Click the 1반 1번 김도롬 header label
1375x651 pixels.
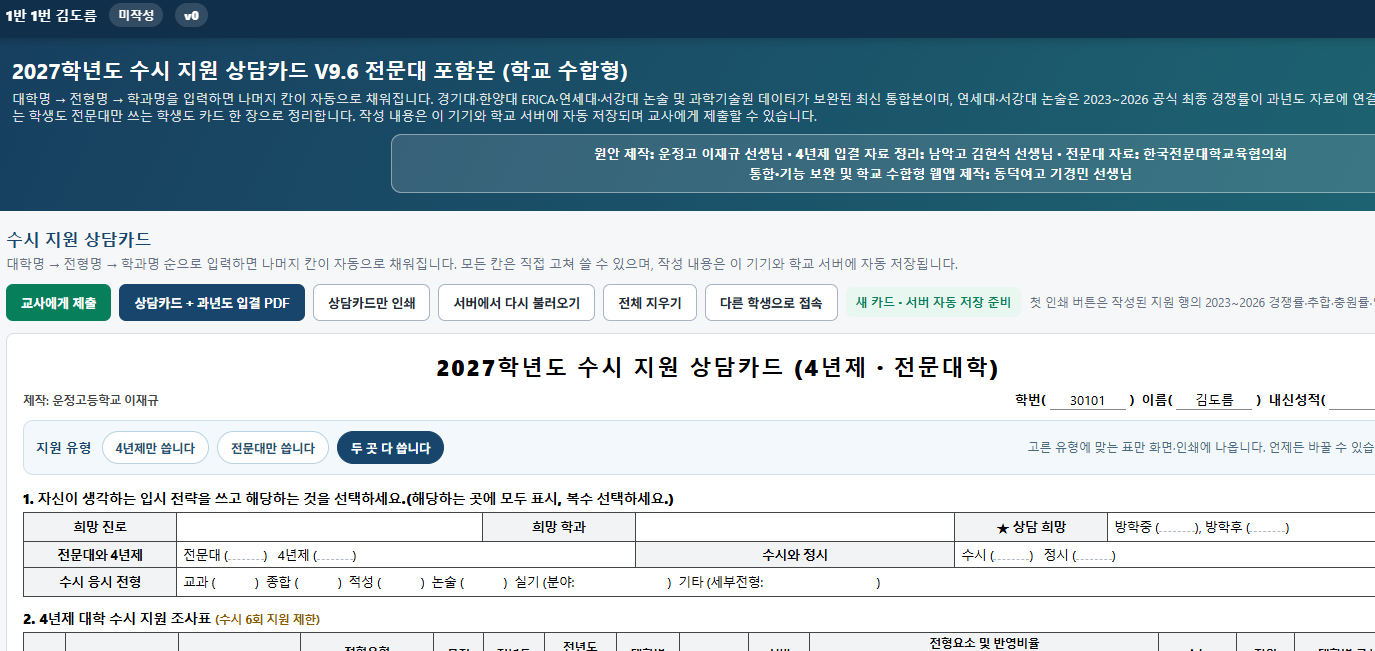pos(51,15)
